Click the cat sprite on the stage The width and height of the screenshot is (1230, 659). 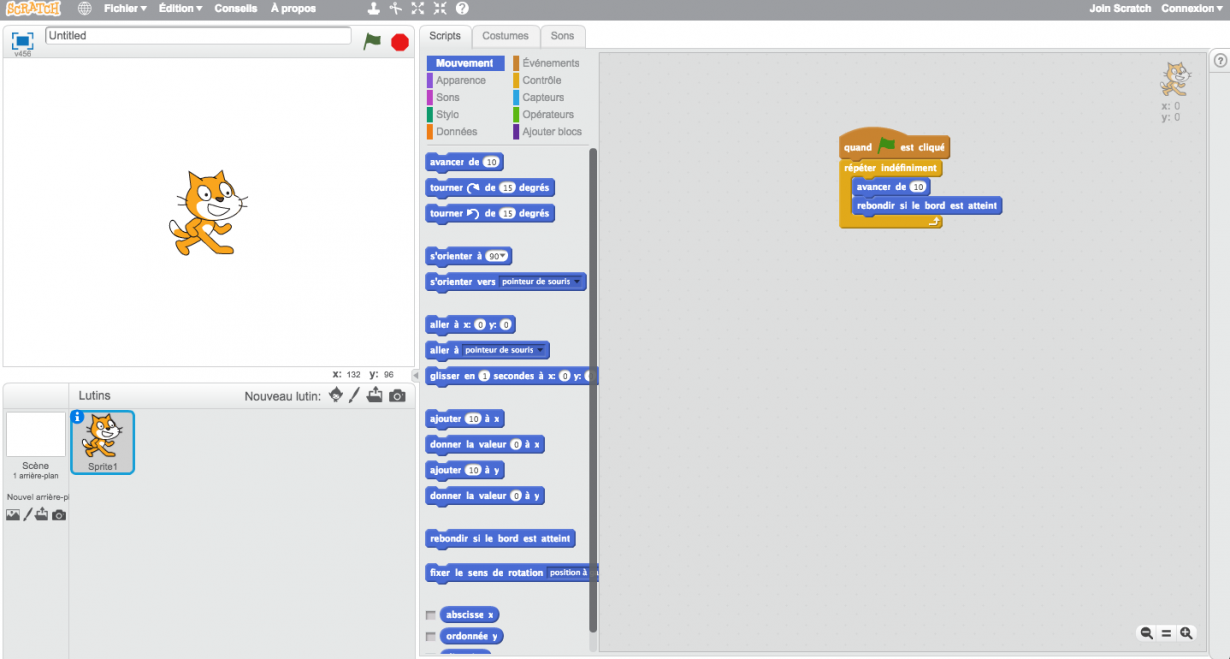click(207, 212)
